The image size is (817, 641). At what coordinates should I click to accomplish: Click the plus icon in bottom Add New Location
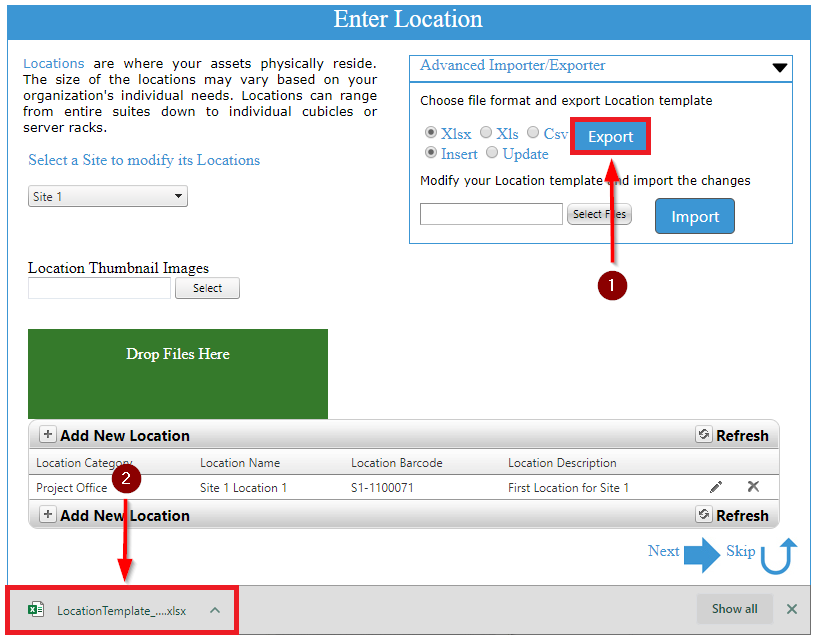[47, 514]
